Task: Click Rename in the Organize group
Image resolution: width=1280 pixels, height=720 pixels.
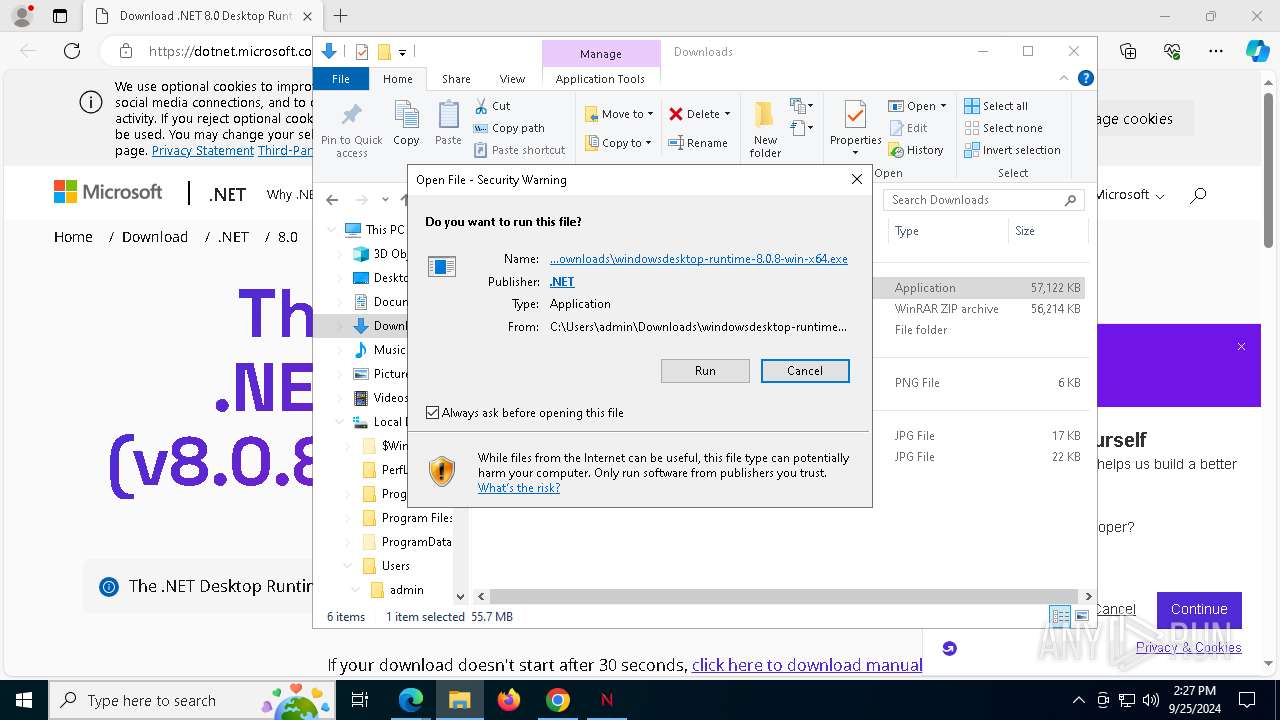Action: pyautogui.click(x=698, y=143)
